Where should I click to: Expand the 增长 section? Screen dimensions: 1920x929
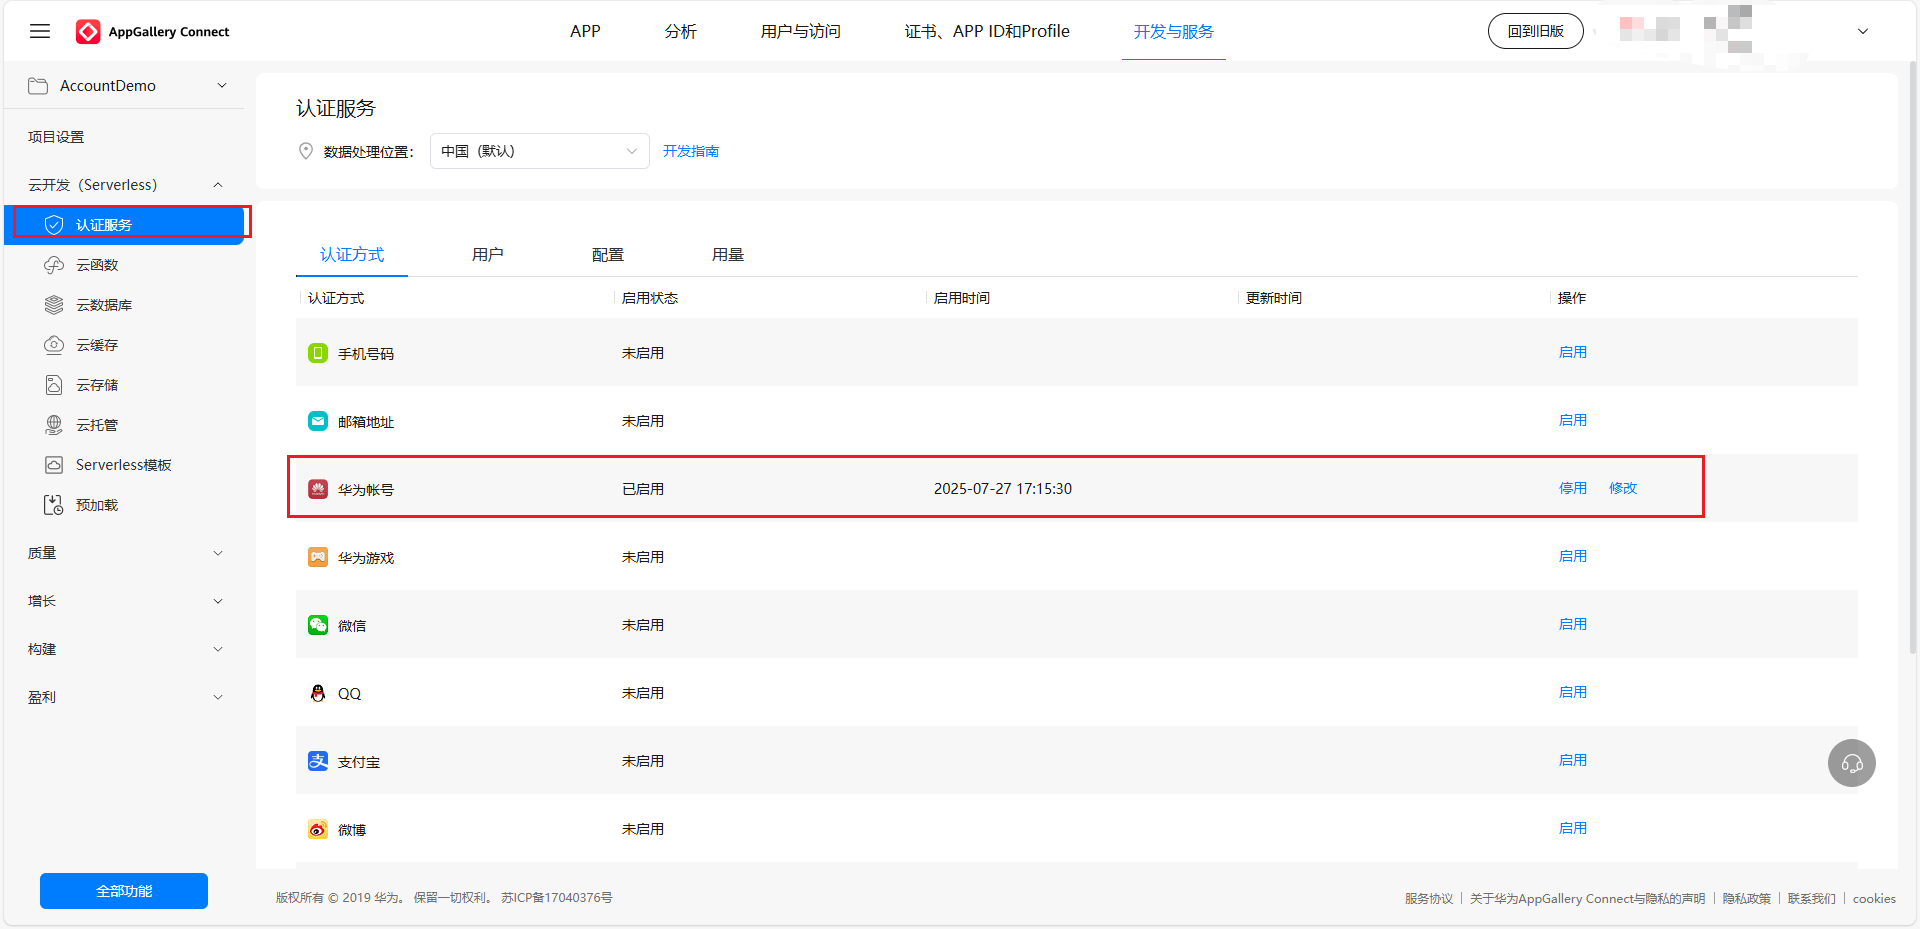click(x=218, y=601)
